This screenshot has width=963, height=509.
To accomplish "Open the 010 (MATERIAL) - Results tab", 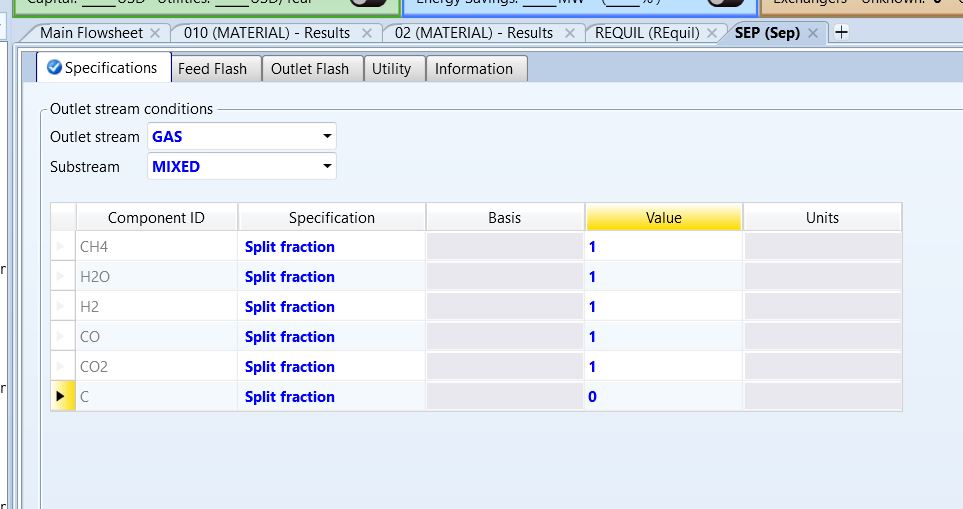I will coord(267,33).
